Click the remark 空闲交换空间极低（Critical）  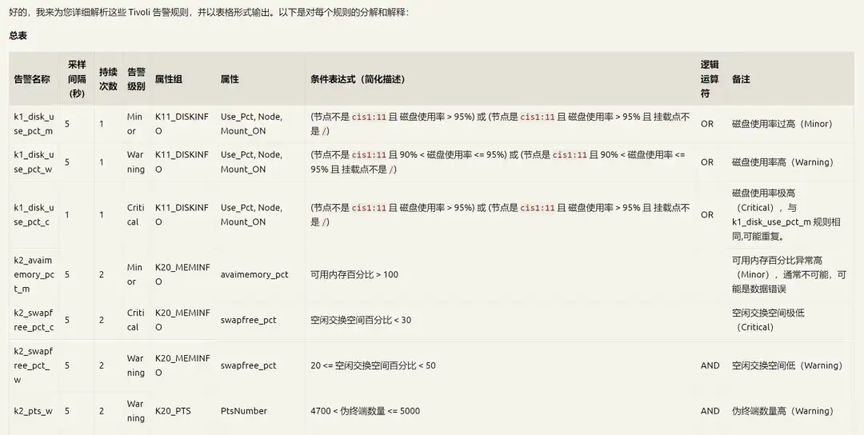pyautogui.click(x=768, y=320)
